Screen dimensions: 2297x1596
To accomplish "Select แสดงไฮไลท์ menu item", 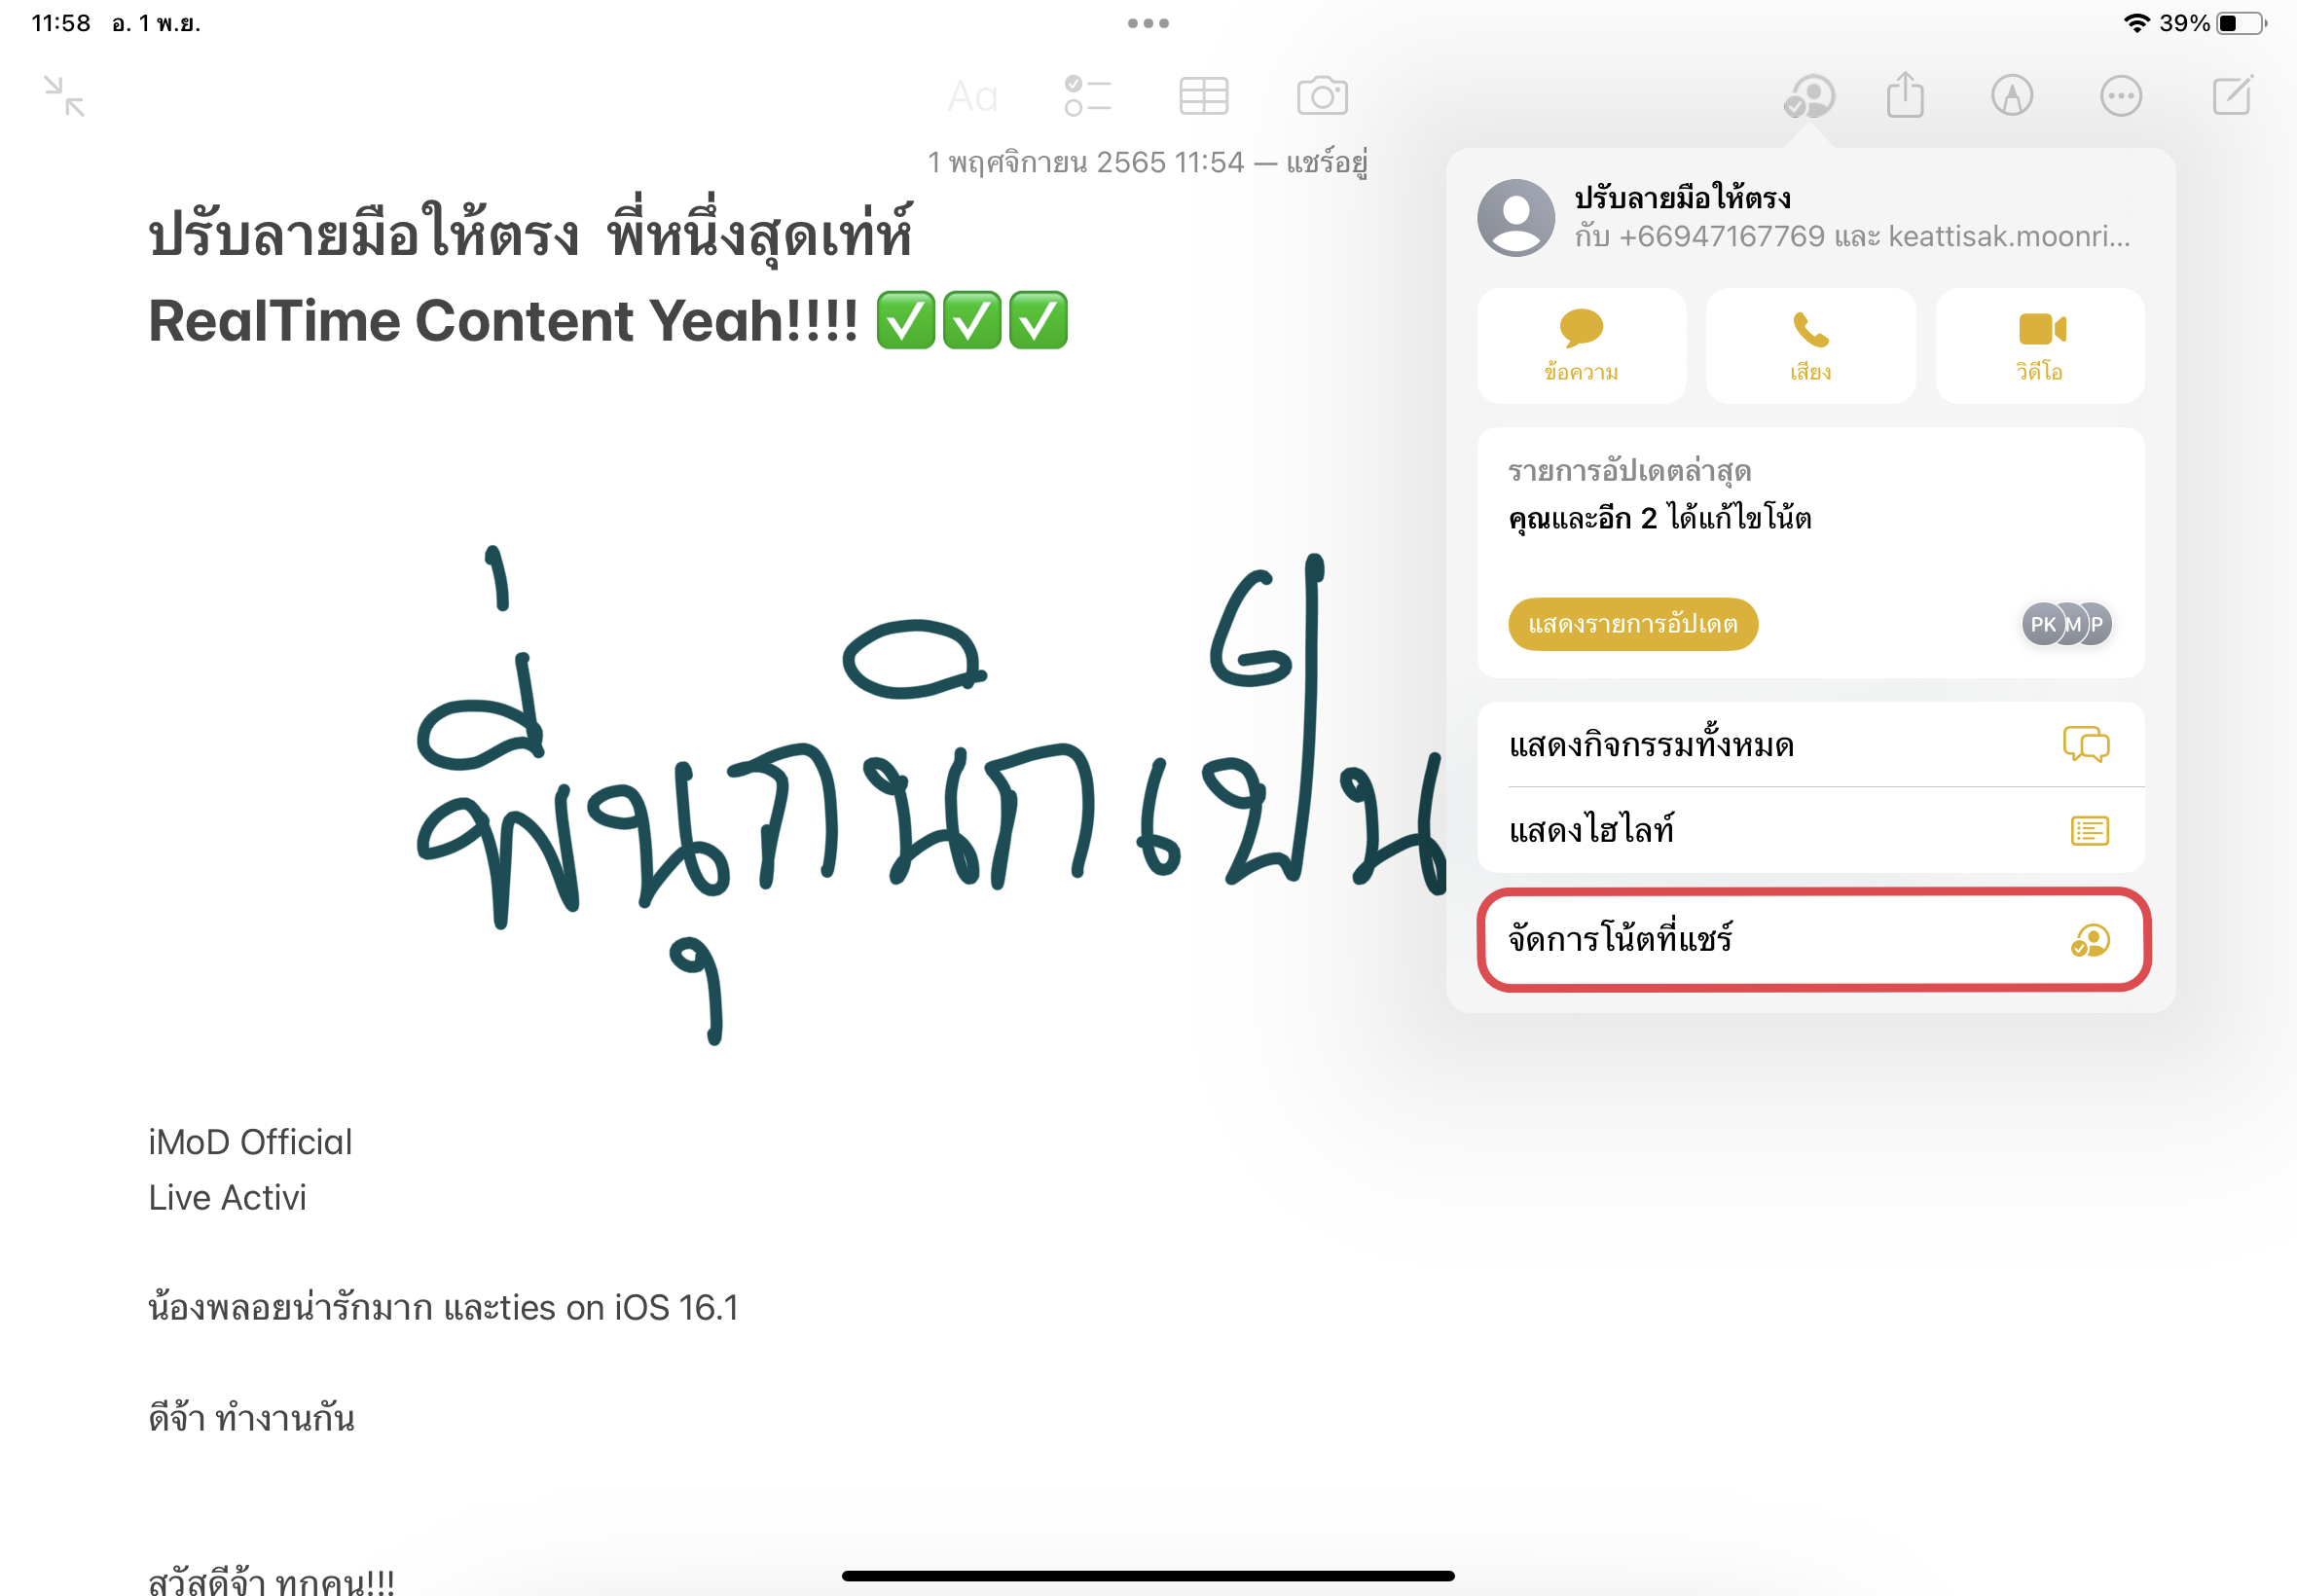I will (x=1811, y=830).
